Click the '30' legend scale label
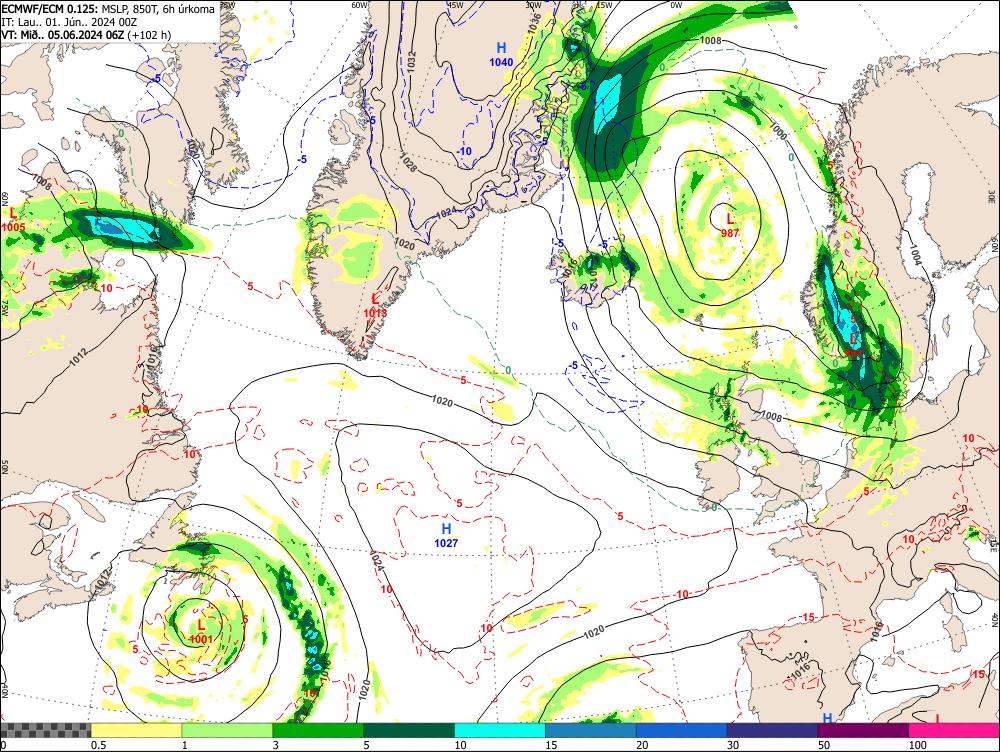The width and height of the screenshot is (1000, 752). click(733, 745)
